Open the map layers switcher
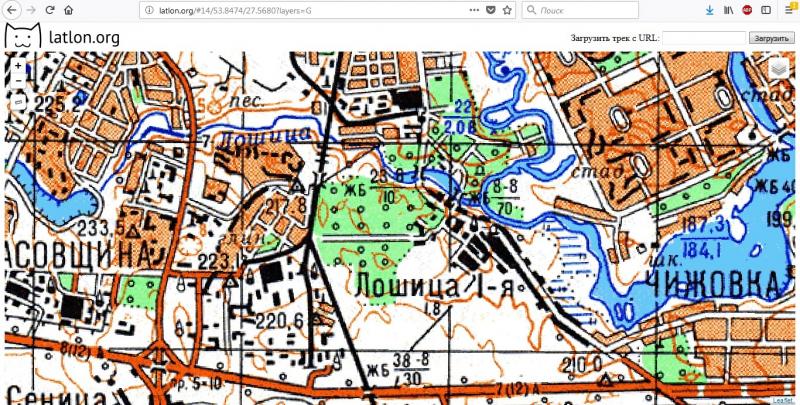 [x=780, y=70]
